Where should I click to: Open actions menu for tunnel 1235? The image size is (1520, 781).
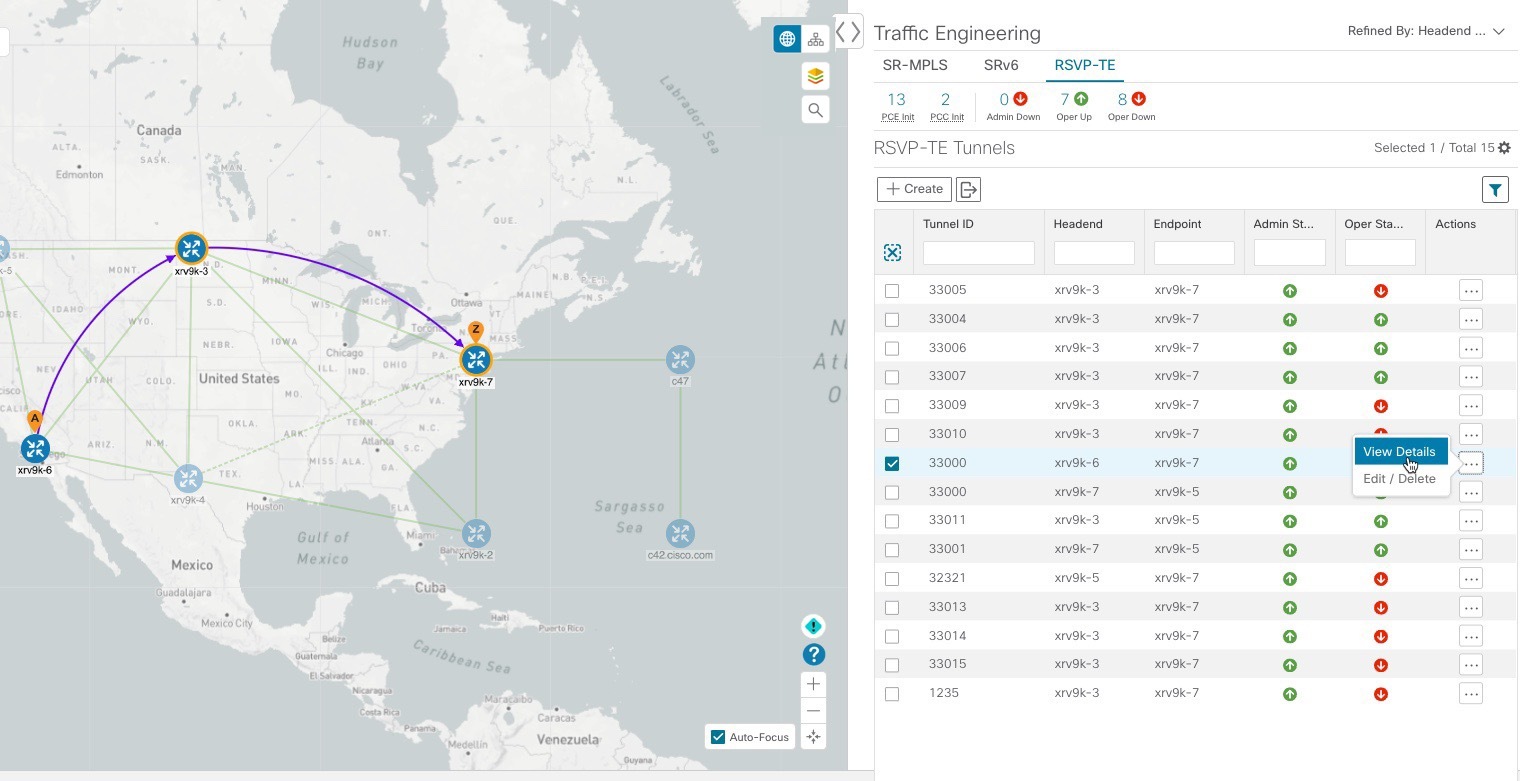pos(1470,694)
